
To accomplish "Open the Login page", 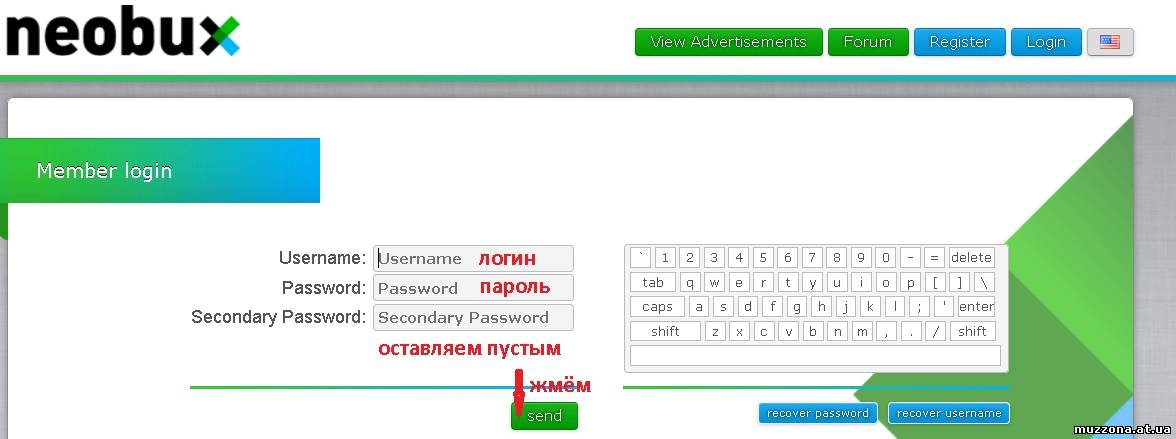I will (x=1046, y=42).
